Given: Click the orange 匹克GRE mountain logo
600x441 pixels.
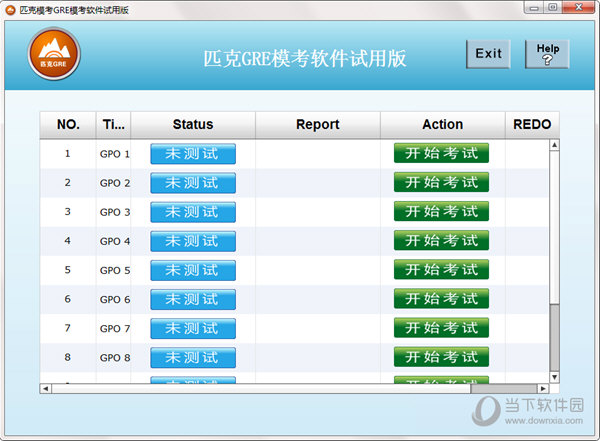Looking at the screenshot, I should [54, 54].
